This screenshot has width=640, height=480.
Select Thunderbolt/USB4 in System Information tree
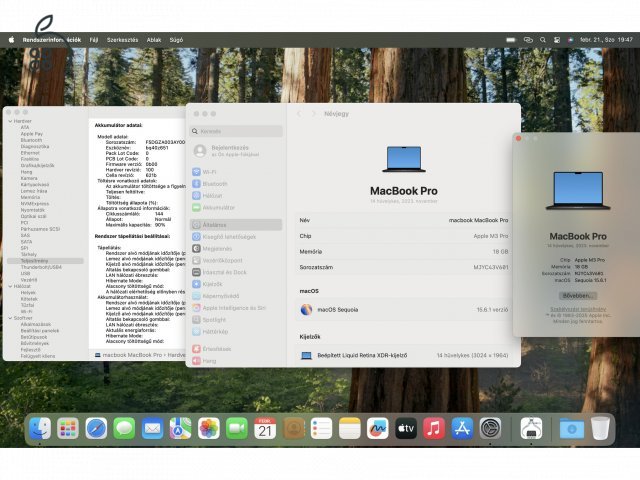41,267
